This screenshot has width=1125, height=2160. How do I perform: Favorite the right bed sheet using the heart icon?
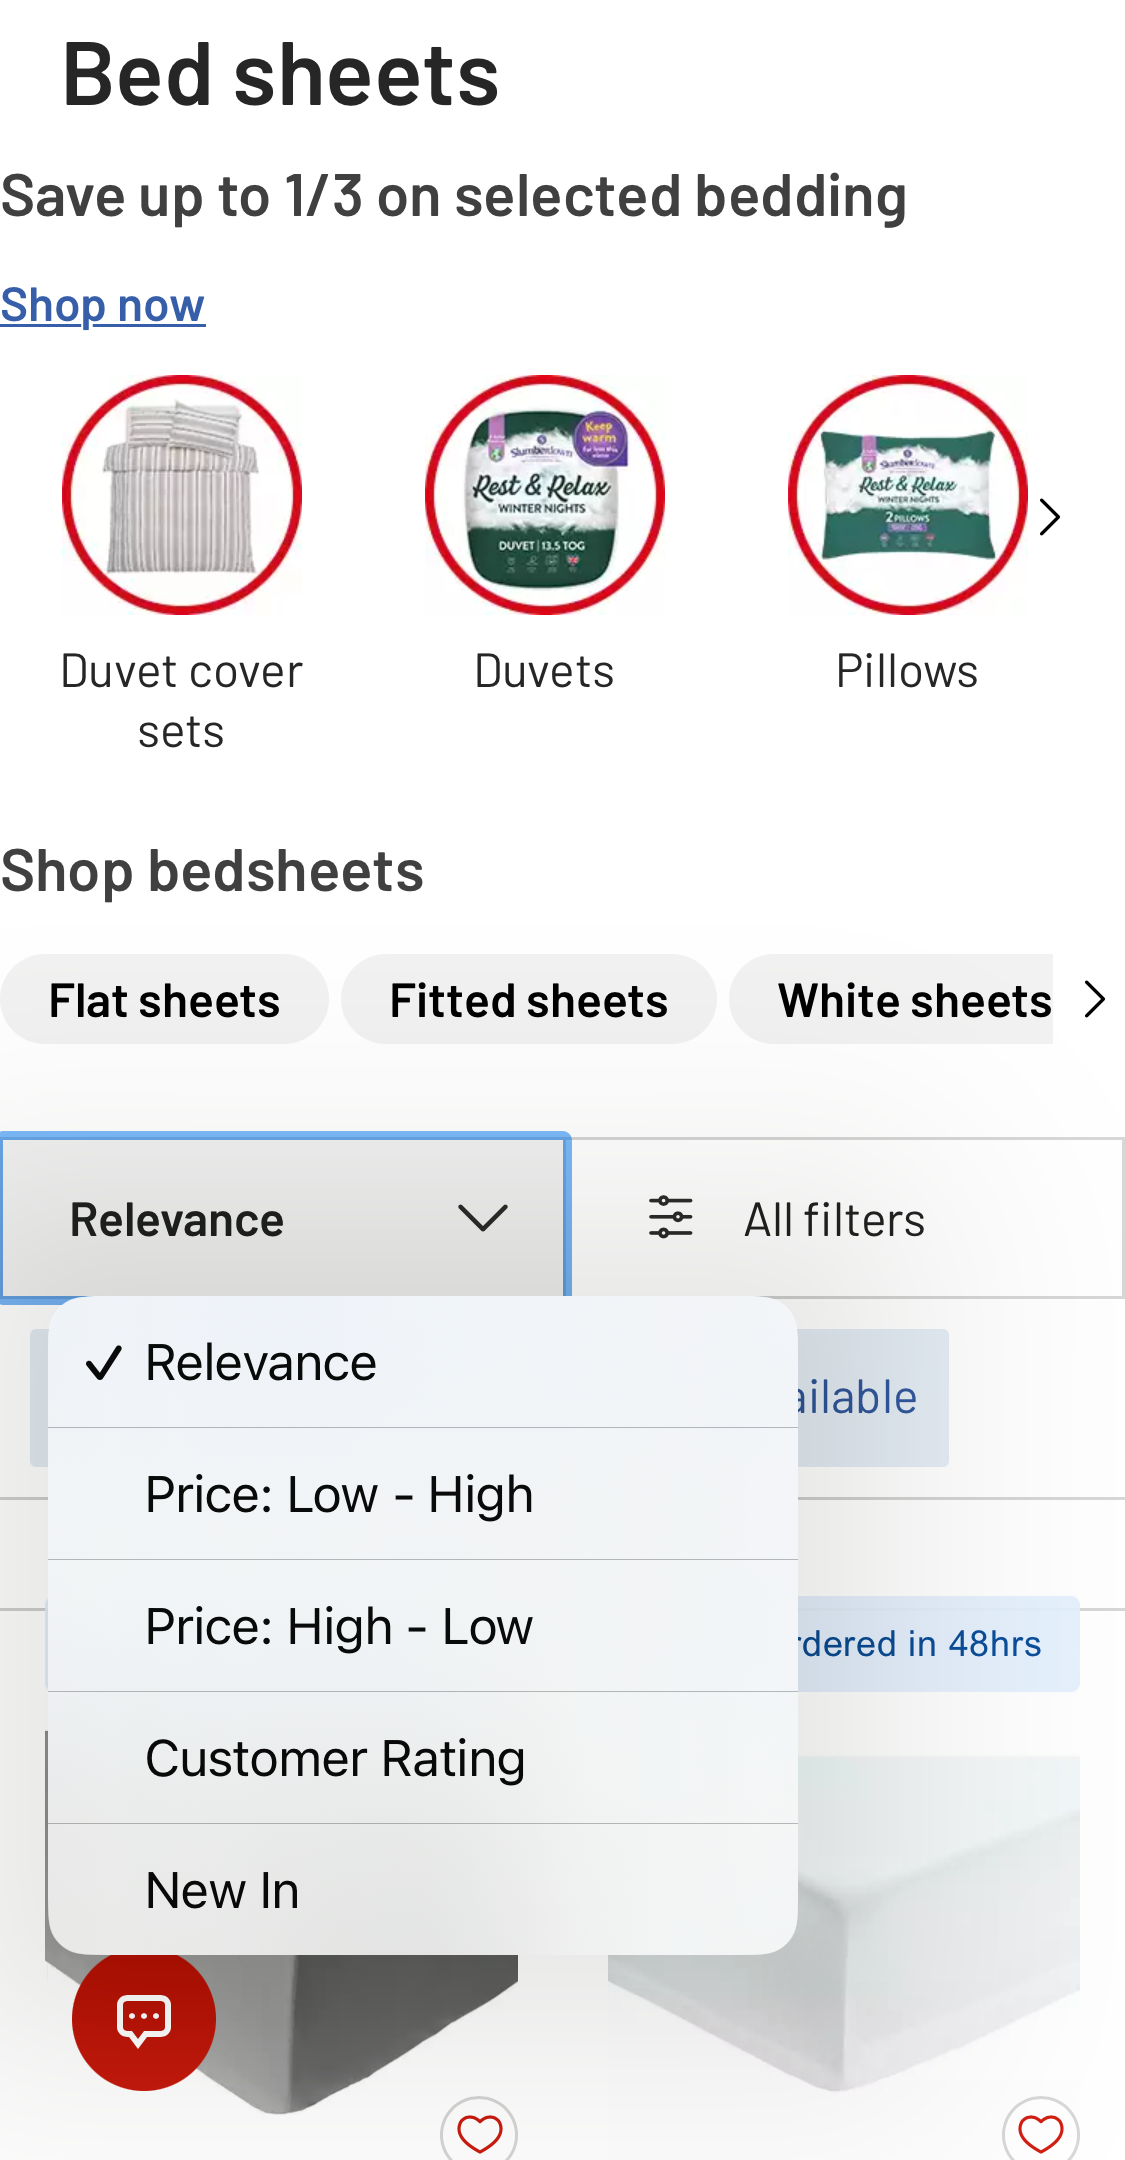point(1040,2128)
